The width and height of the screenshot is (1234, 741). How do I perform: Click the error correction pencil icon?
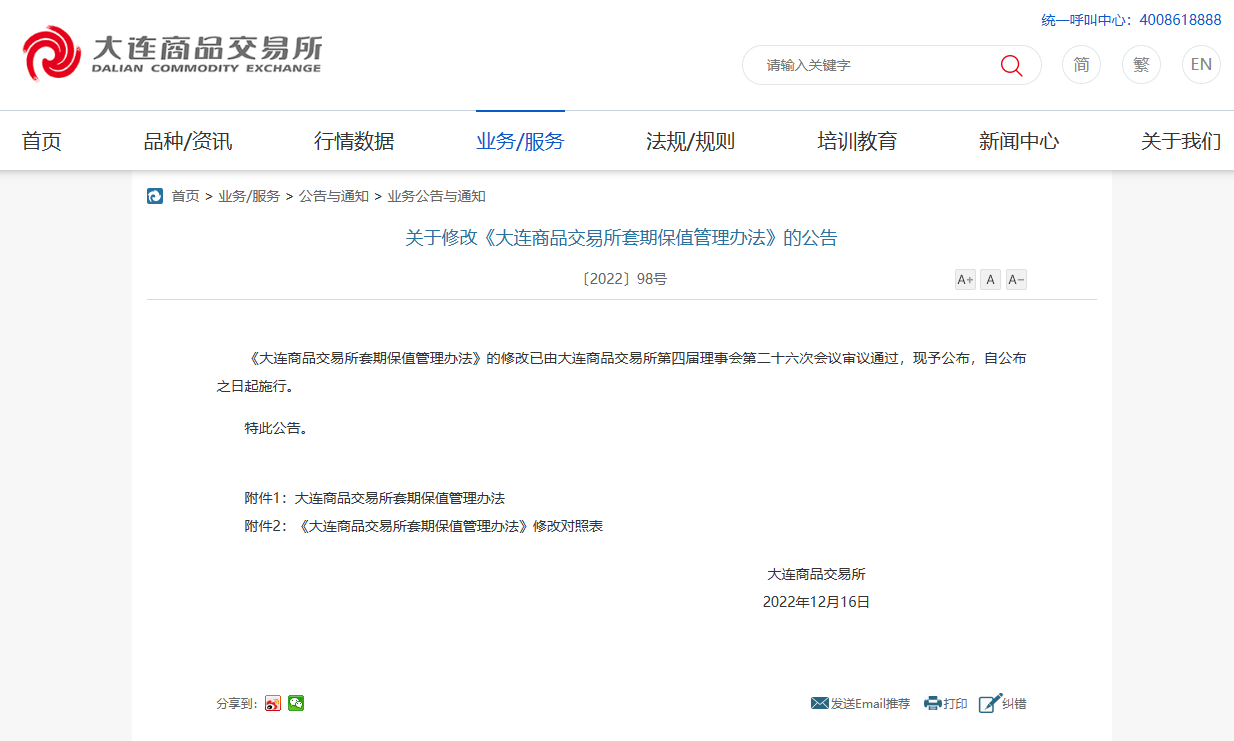pos(989,704)
